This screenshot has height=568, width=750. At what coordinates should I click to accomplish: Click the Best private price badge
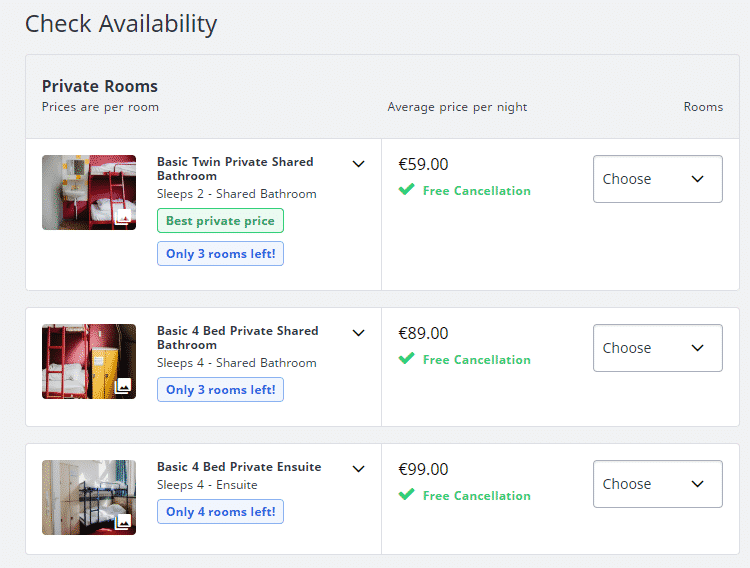(220, 221)
